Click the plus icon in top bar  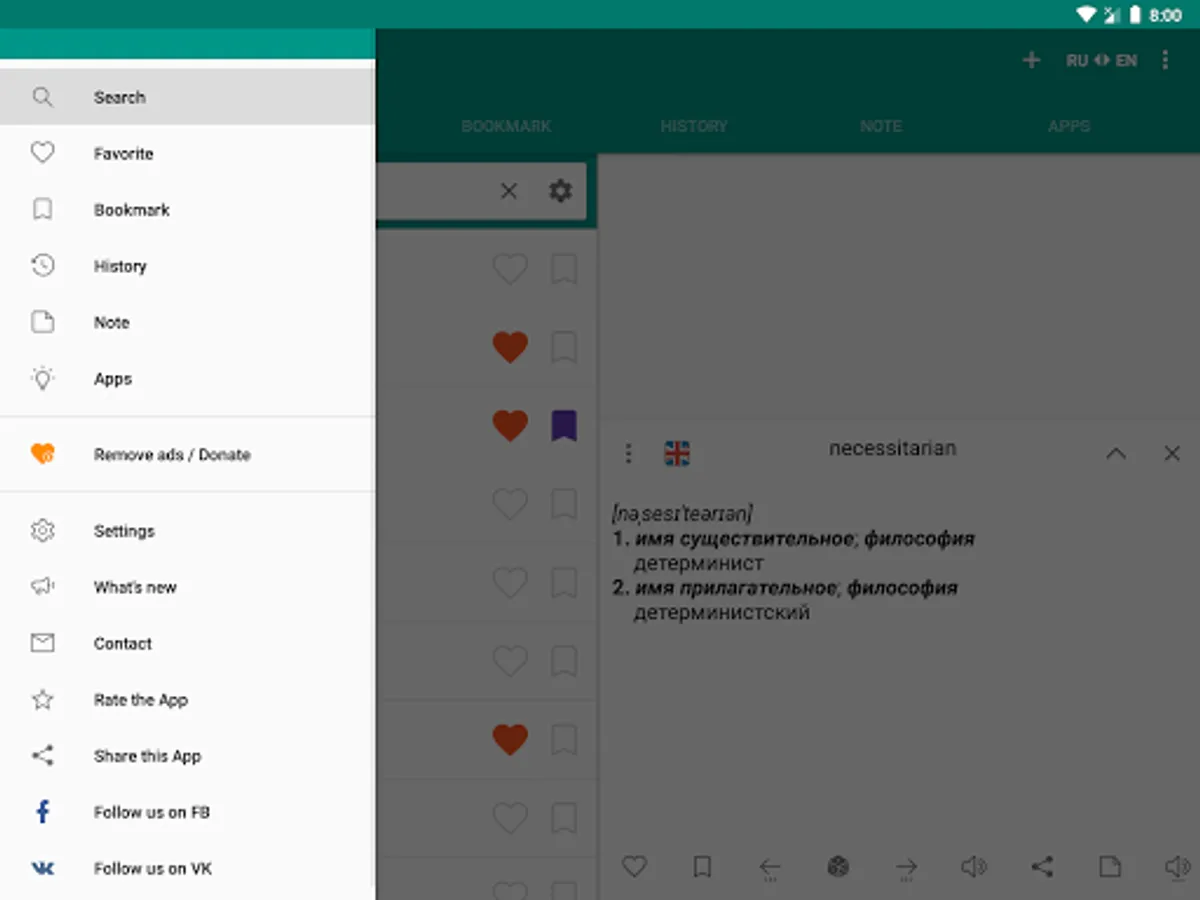click(1031, 61)
